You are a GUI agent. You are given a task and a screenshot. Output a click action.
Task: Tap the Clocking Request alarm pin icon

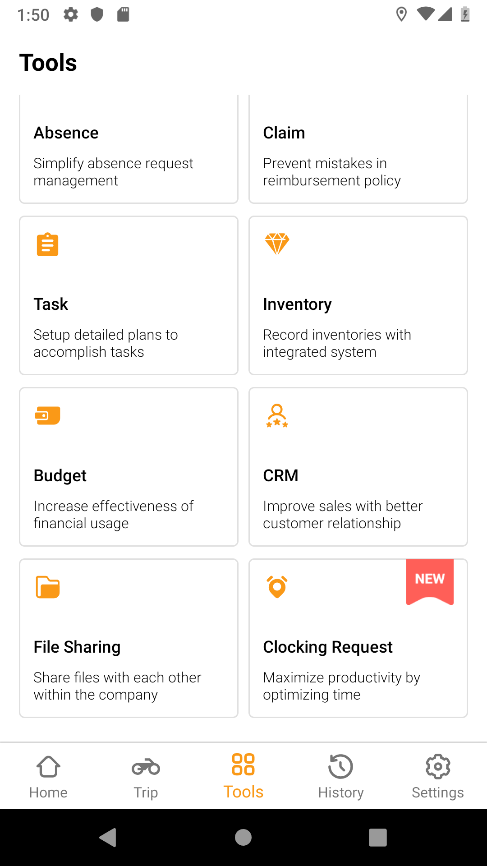coord(277,587)
